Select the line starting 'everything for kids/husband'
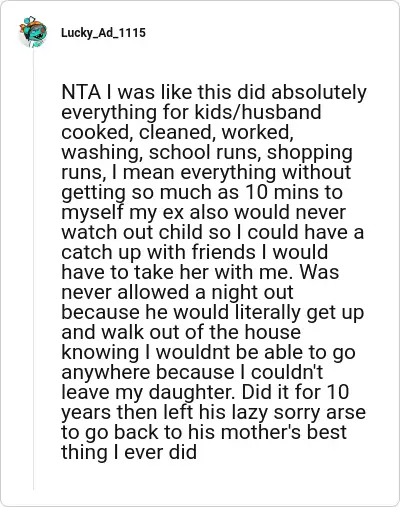The height and width of the screenshot is (507, 400). (x=191, y=112)
